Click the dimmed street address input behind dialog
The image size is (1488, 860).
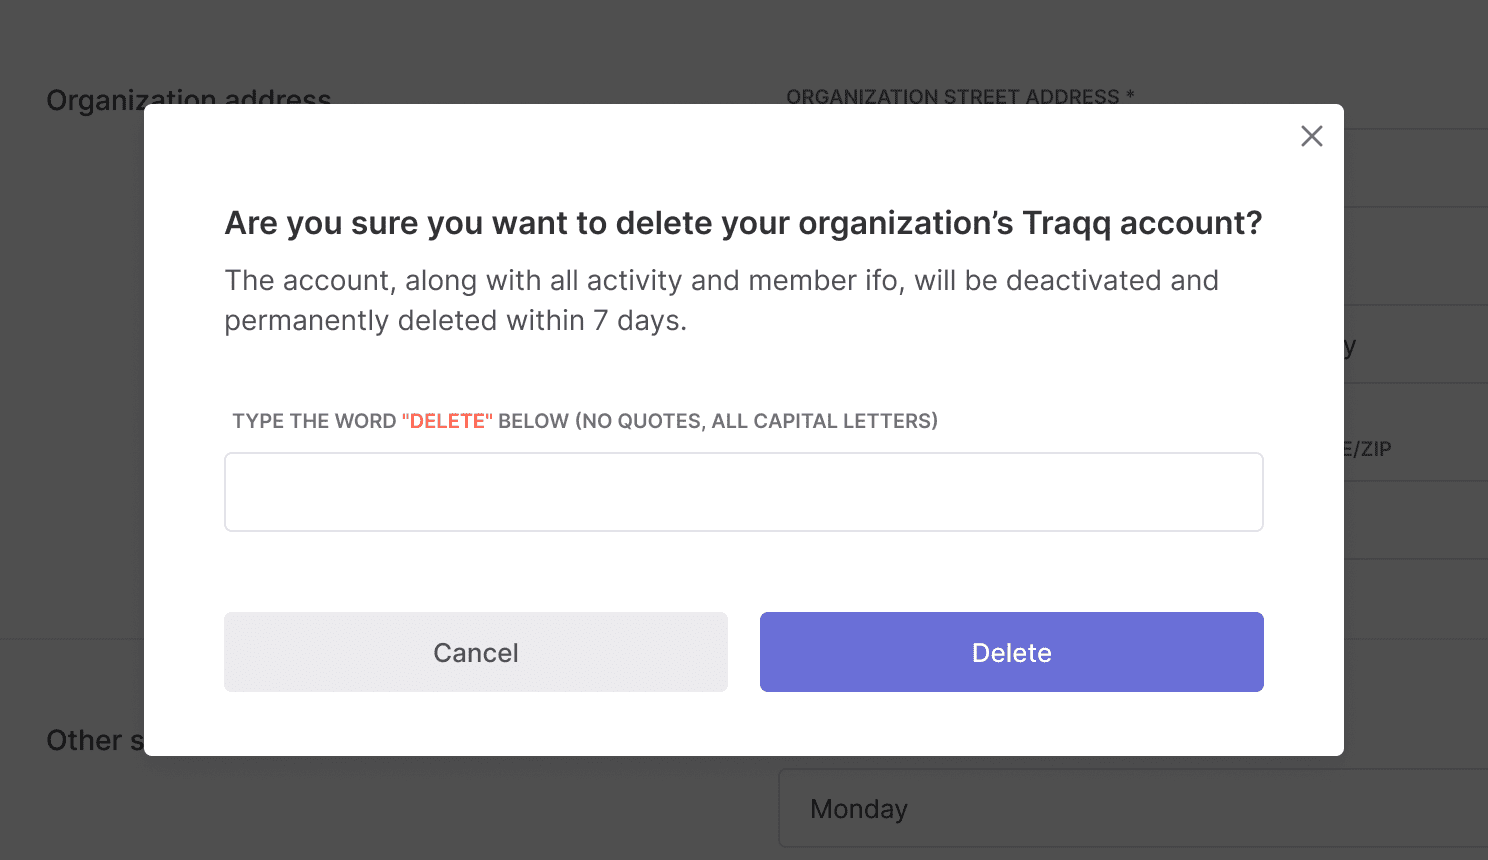1416,167
